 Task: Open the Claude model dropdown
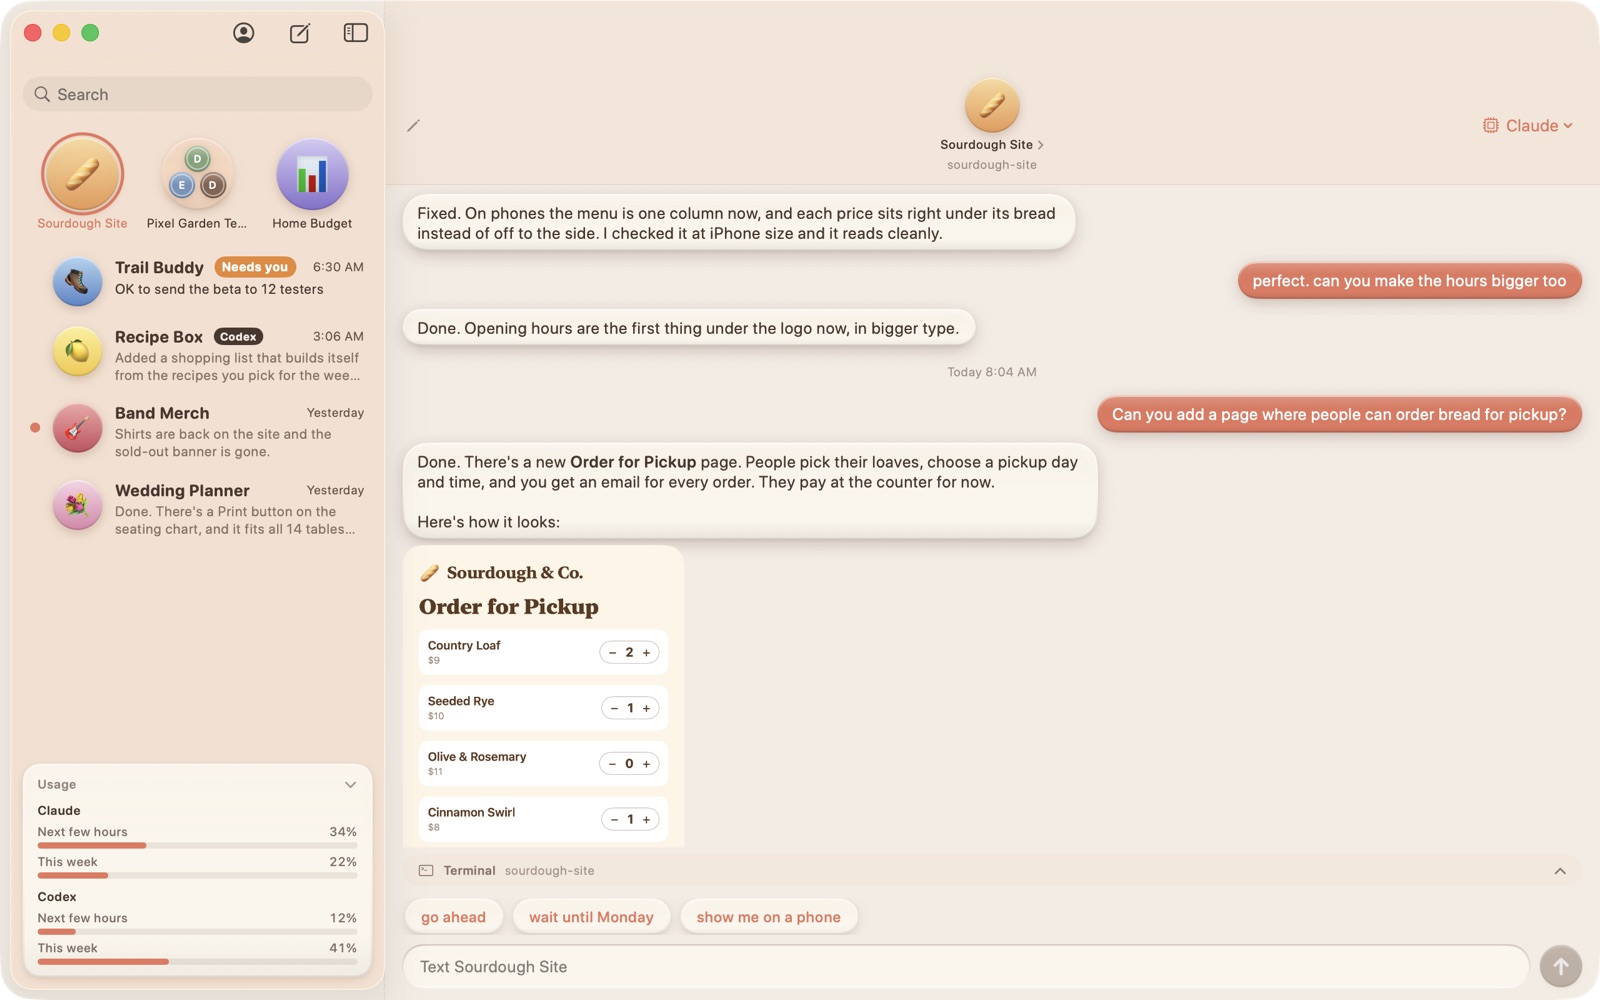click(1528, 125)
